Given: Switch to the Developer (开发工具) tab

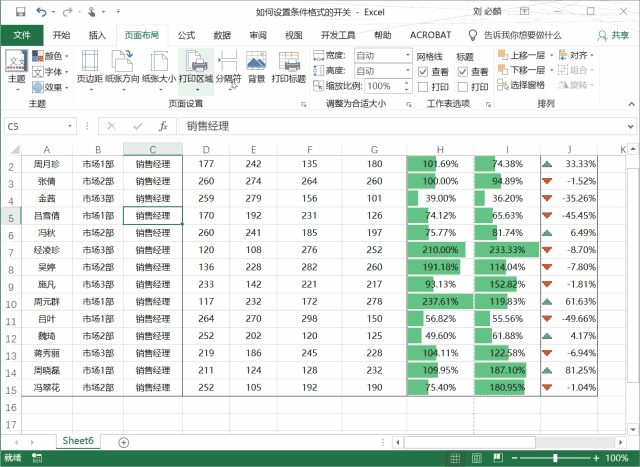Looking at the screenshot, I should click(x=338, y=35).
